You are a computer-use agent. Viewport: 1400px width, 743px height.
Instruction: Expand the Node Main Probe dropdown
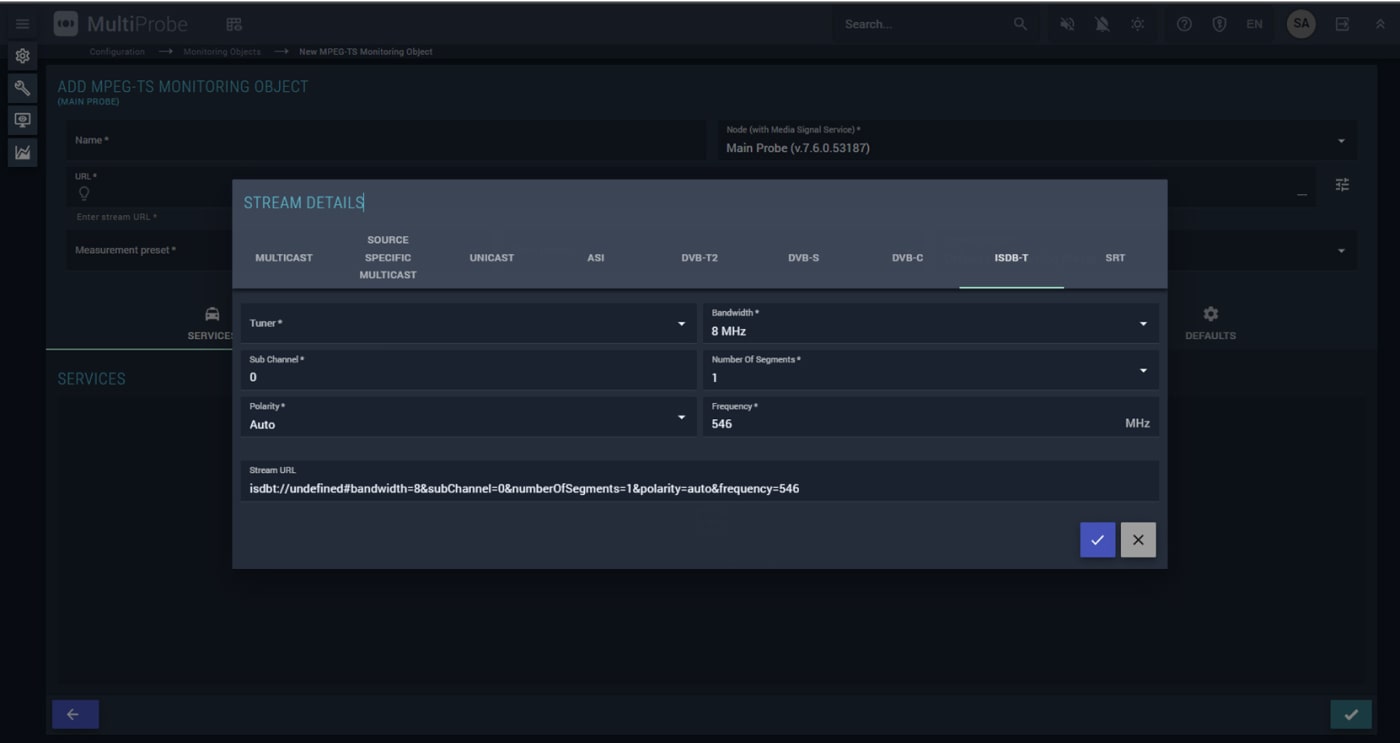1037,140
